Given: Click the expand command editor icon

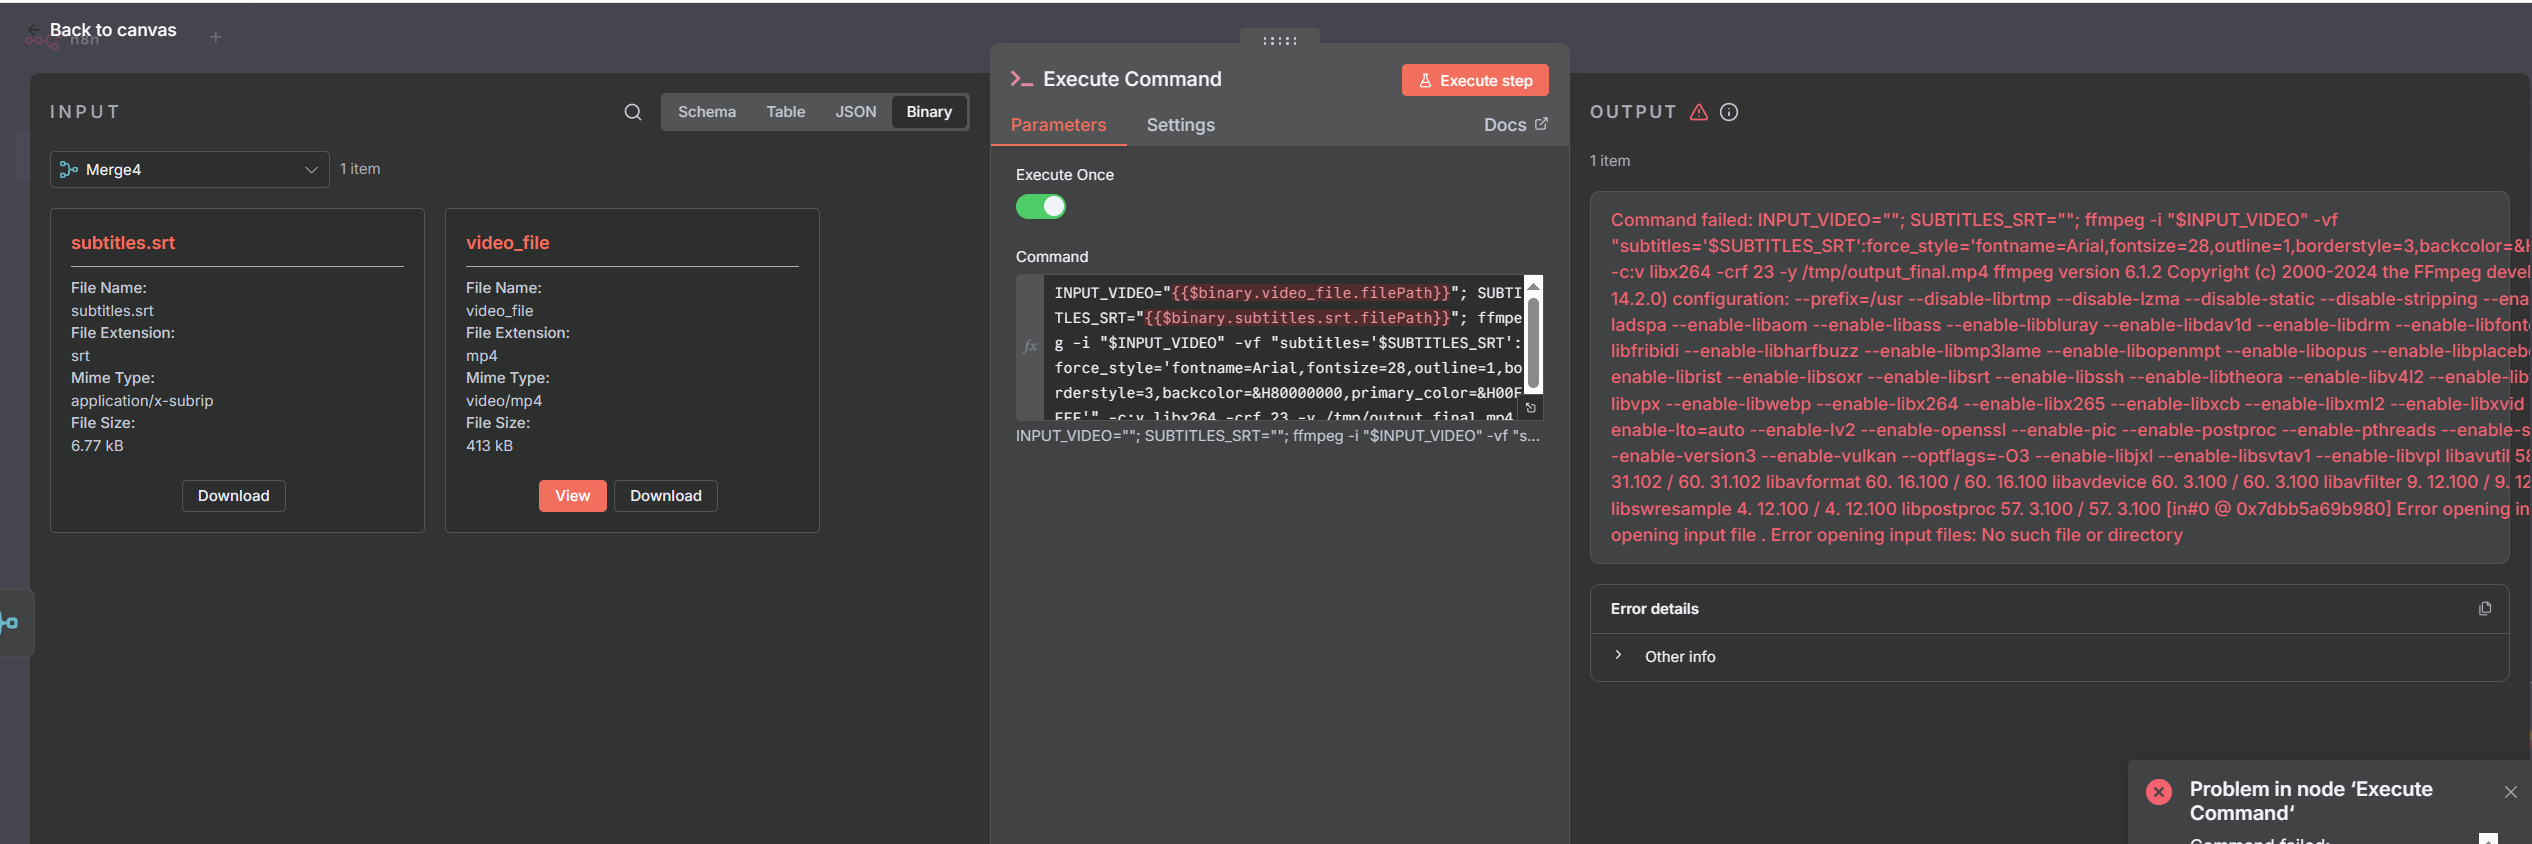Looking at the screenshot, I should point(1531,408).
